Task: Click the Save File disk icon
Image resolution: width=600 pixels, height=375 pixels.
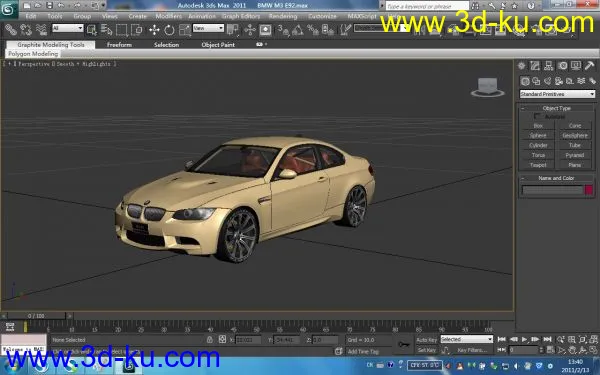Action: point(49,5)
